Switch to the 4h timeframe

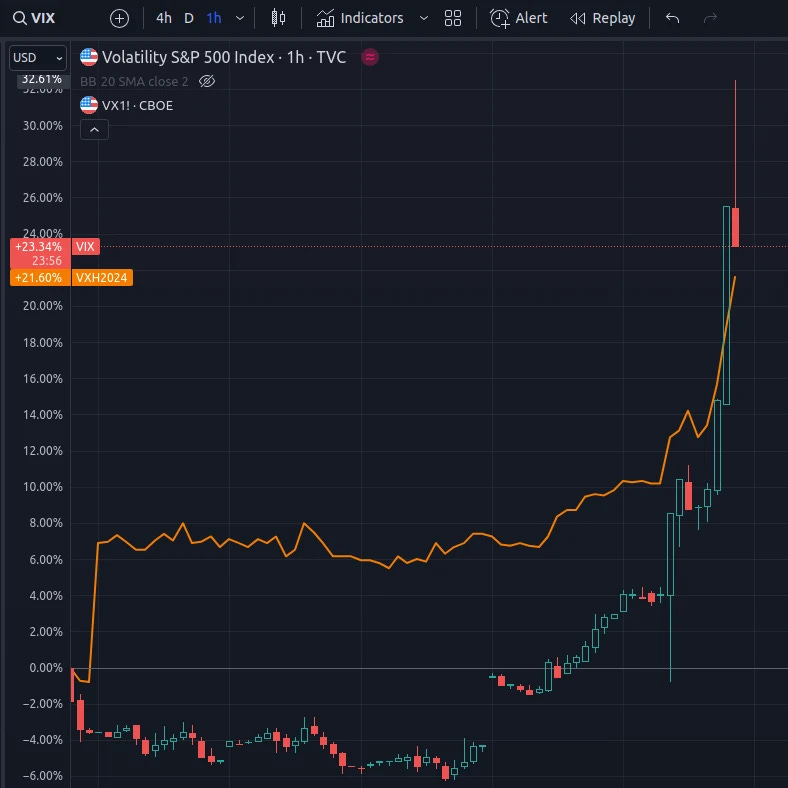click(x=164, y=18)
